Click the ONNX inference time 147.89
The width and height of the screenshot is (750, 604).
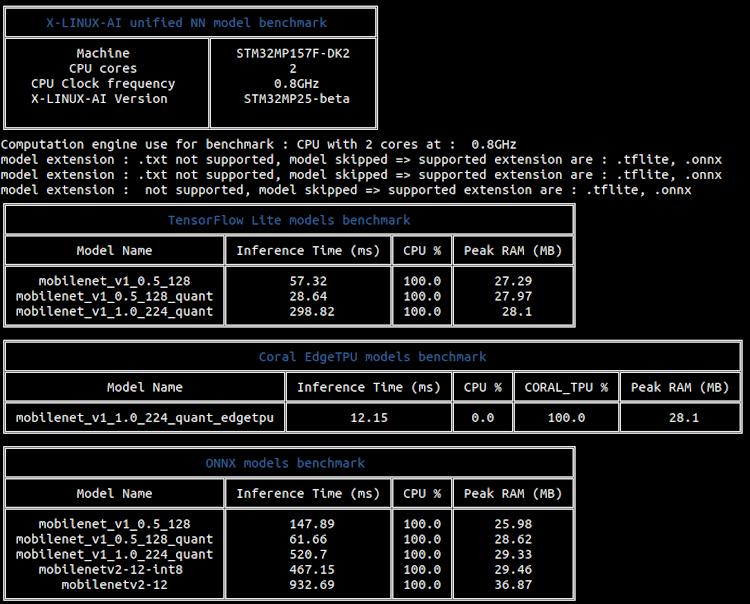pos(312,524)
